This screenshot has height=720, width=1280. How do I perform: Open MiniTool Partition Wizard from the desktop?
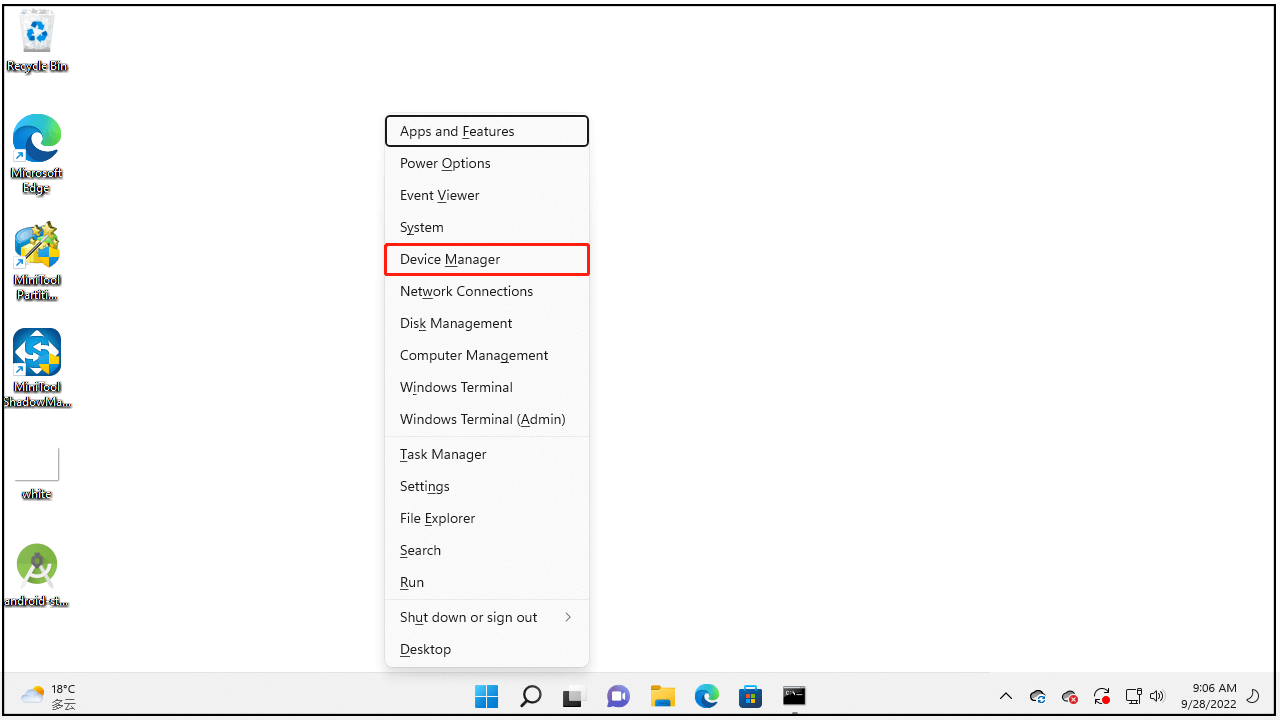[x=37, y=260]
